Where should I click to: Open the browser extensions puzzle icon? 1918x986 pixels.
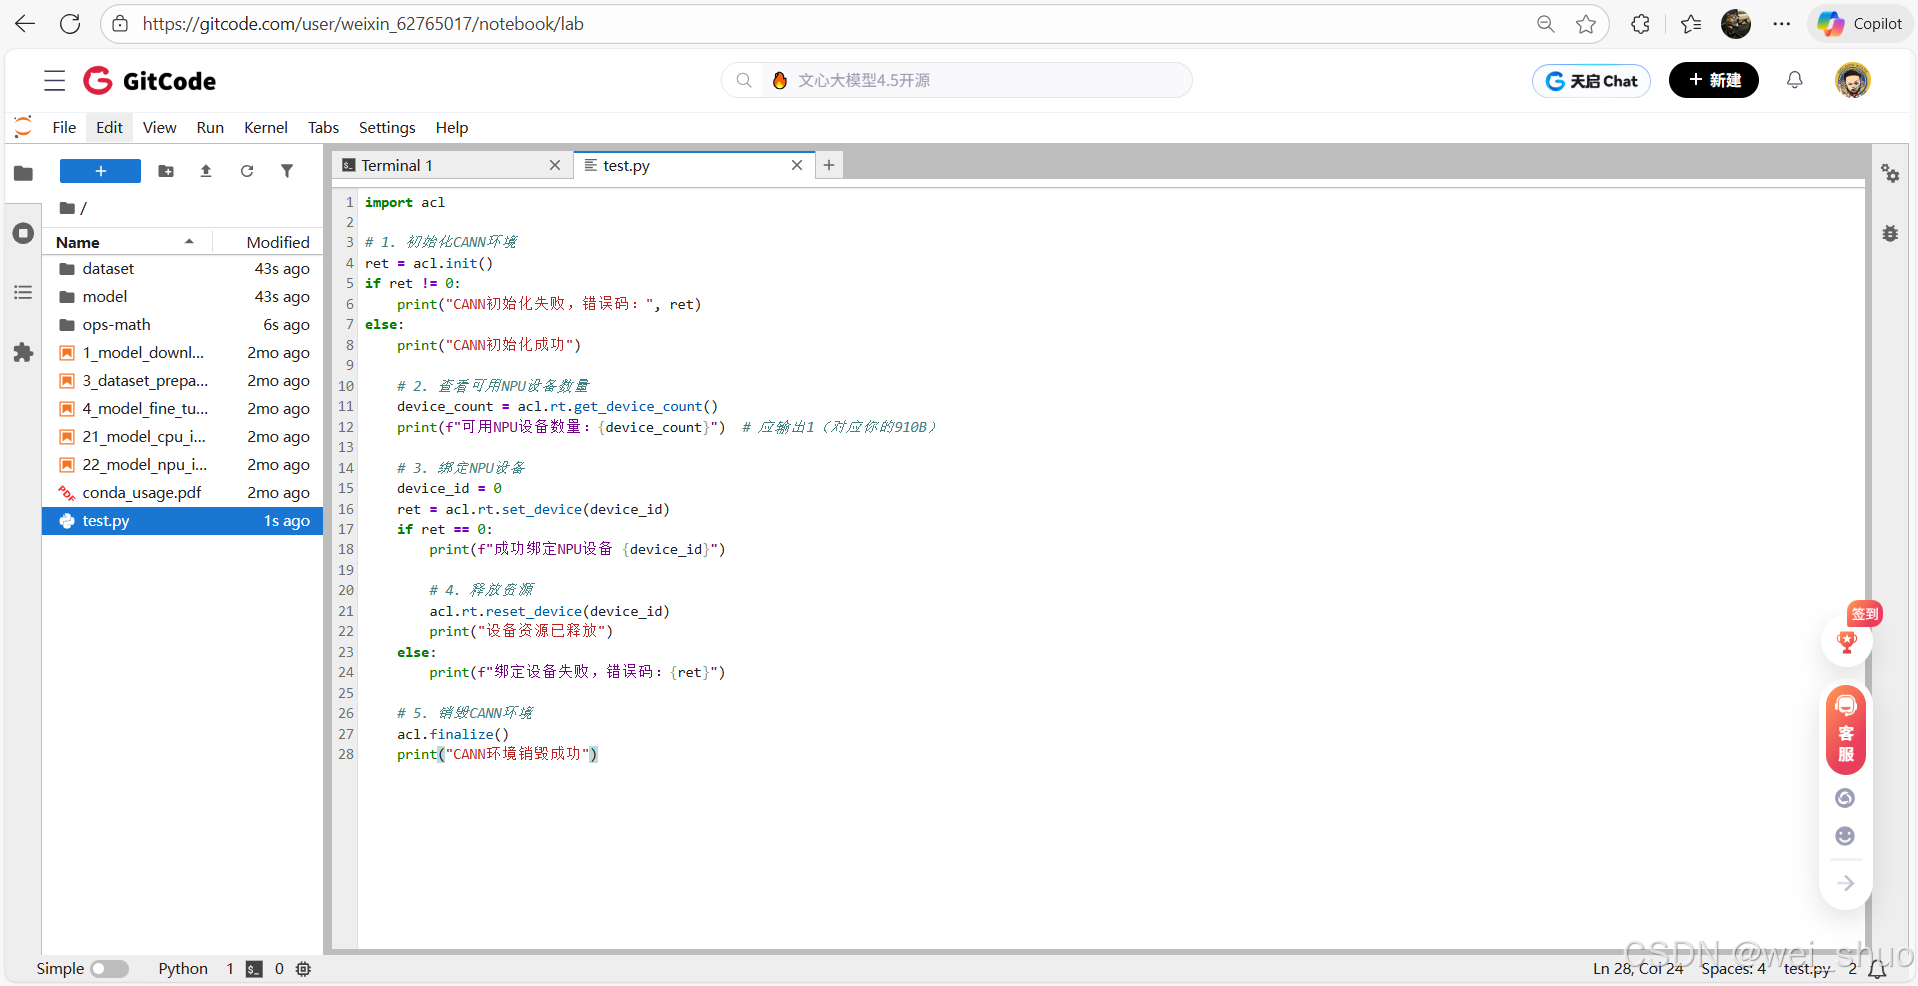[1640, 24]
